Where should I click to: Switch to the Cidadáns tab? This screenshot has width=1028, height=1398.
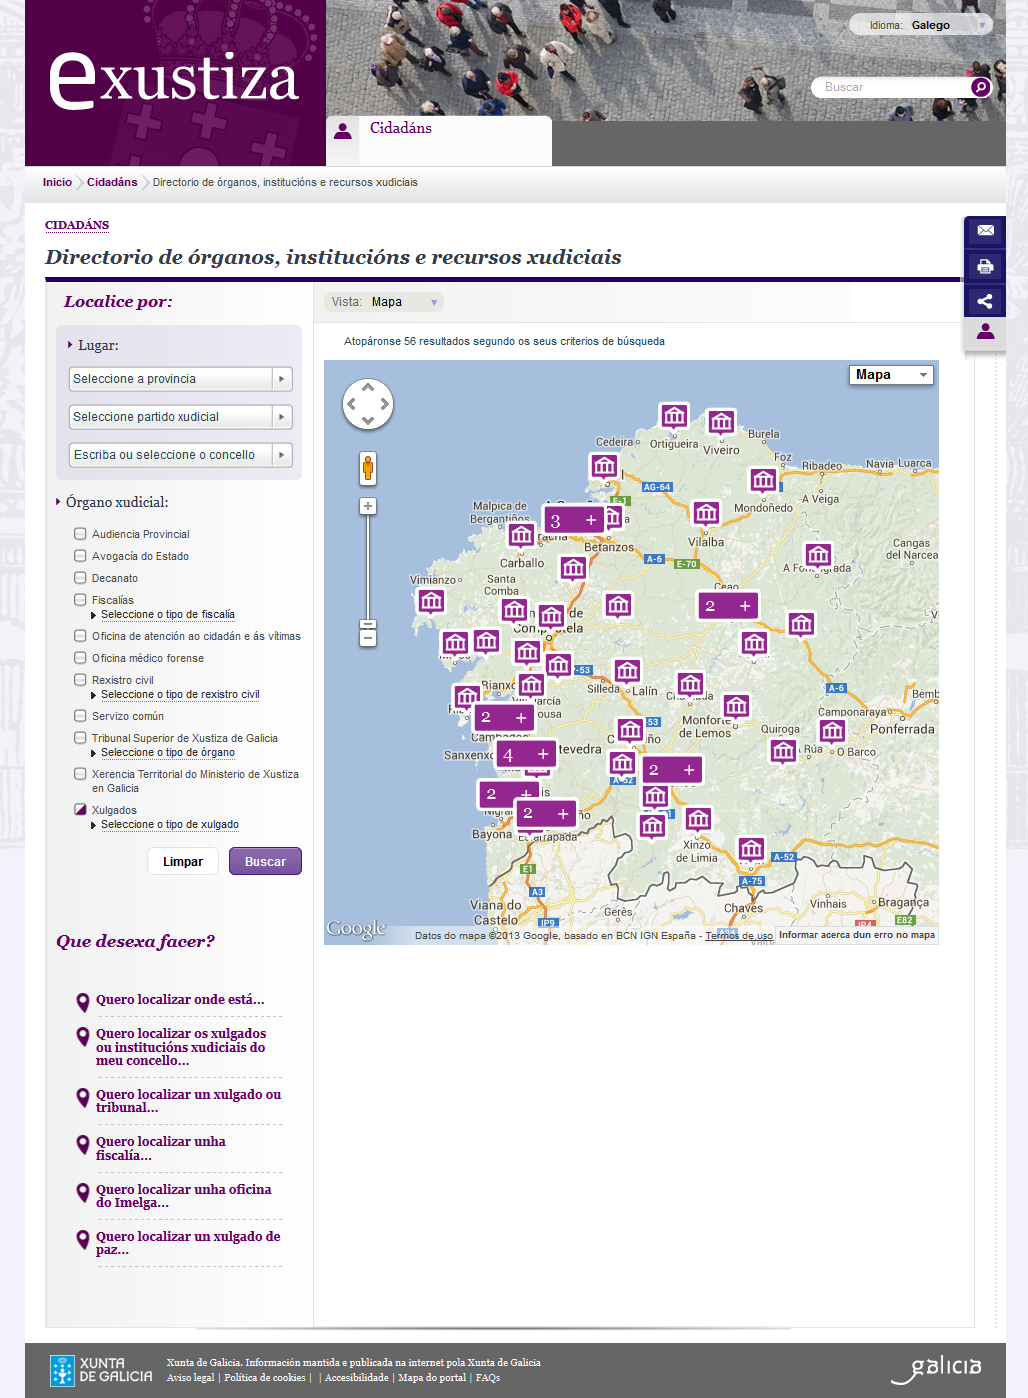(401, 129)
